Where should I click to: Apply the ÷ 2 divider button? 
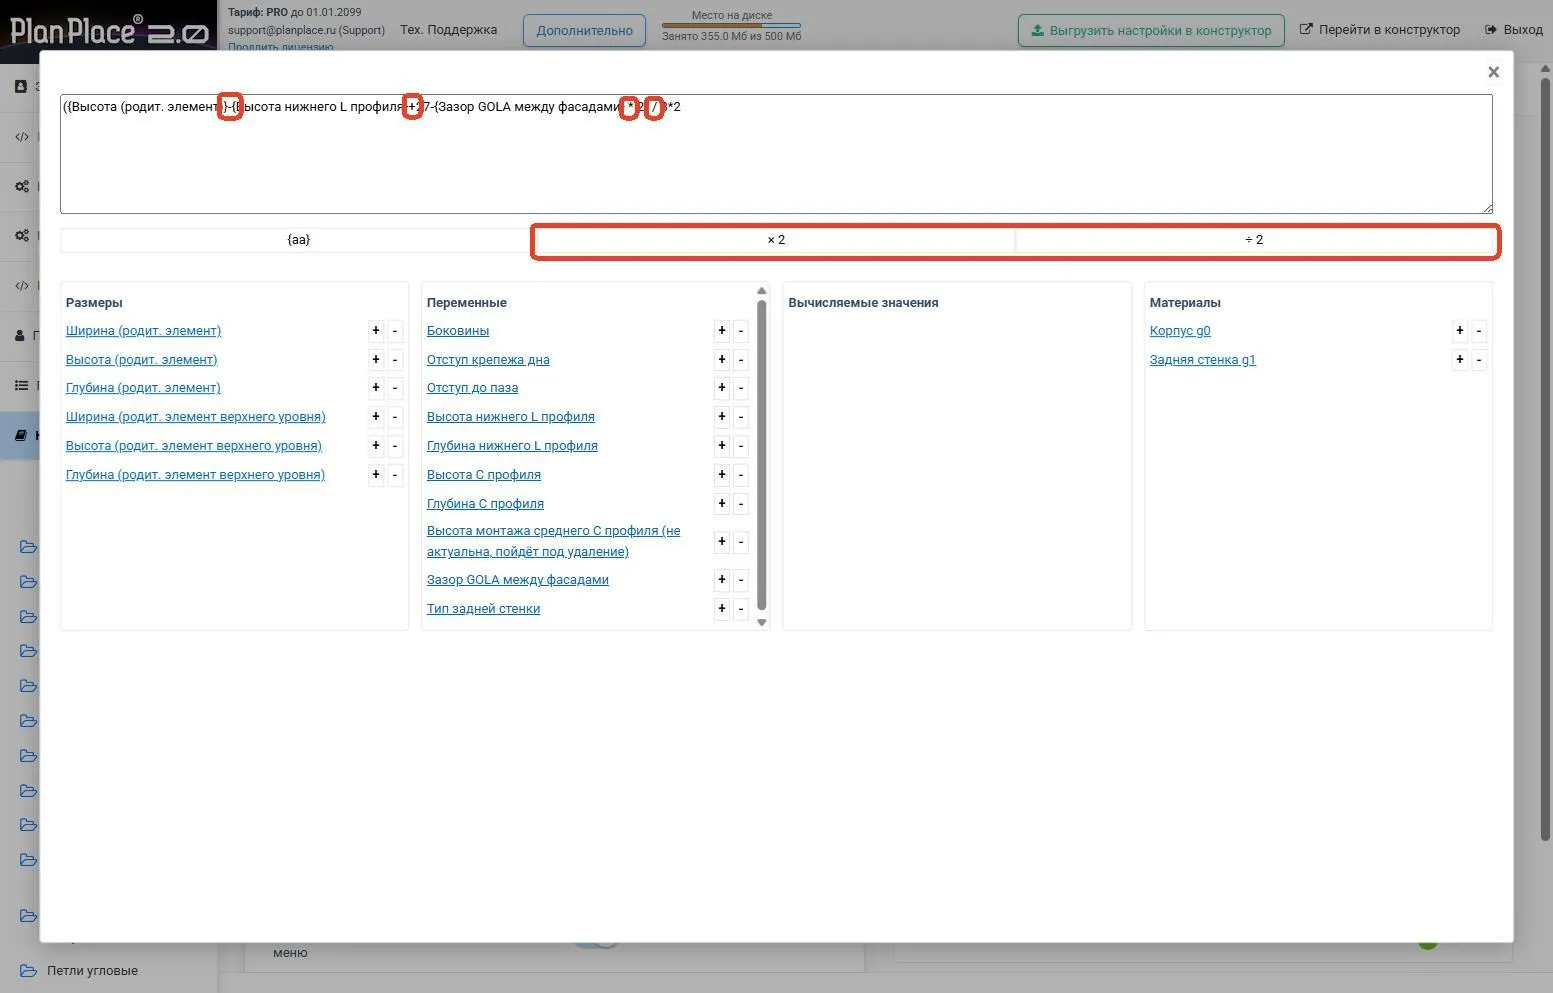(1254, 240)
